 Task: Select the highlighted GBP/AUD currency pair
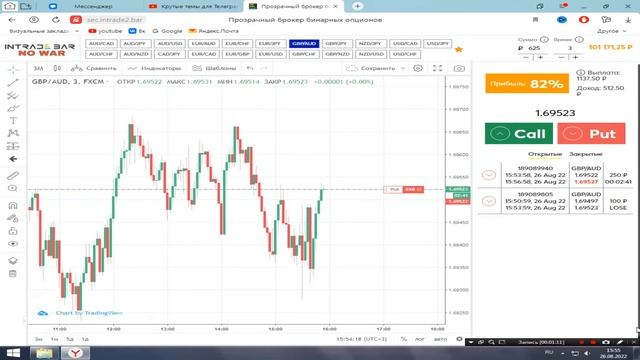[x=304, y=43]
